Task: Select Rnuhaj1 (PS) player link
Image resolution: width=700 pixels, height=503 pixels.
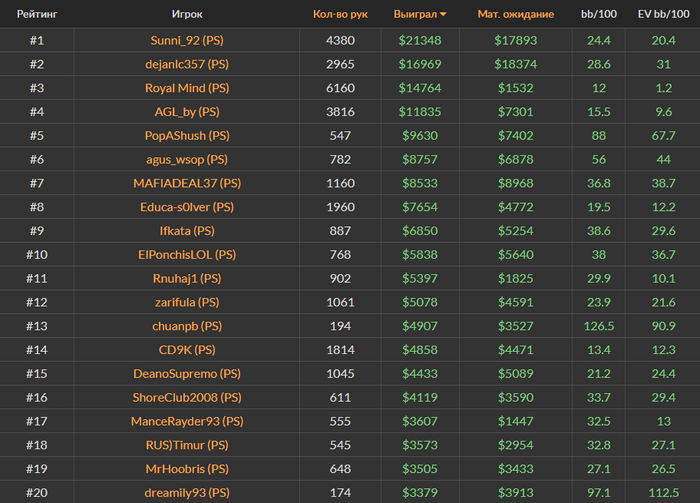Action: tap(186, 278)
